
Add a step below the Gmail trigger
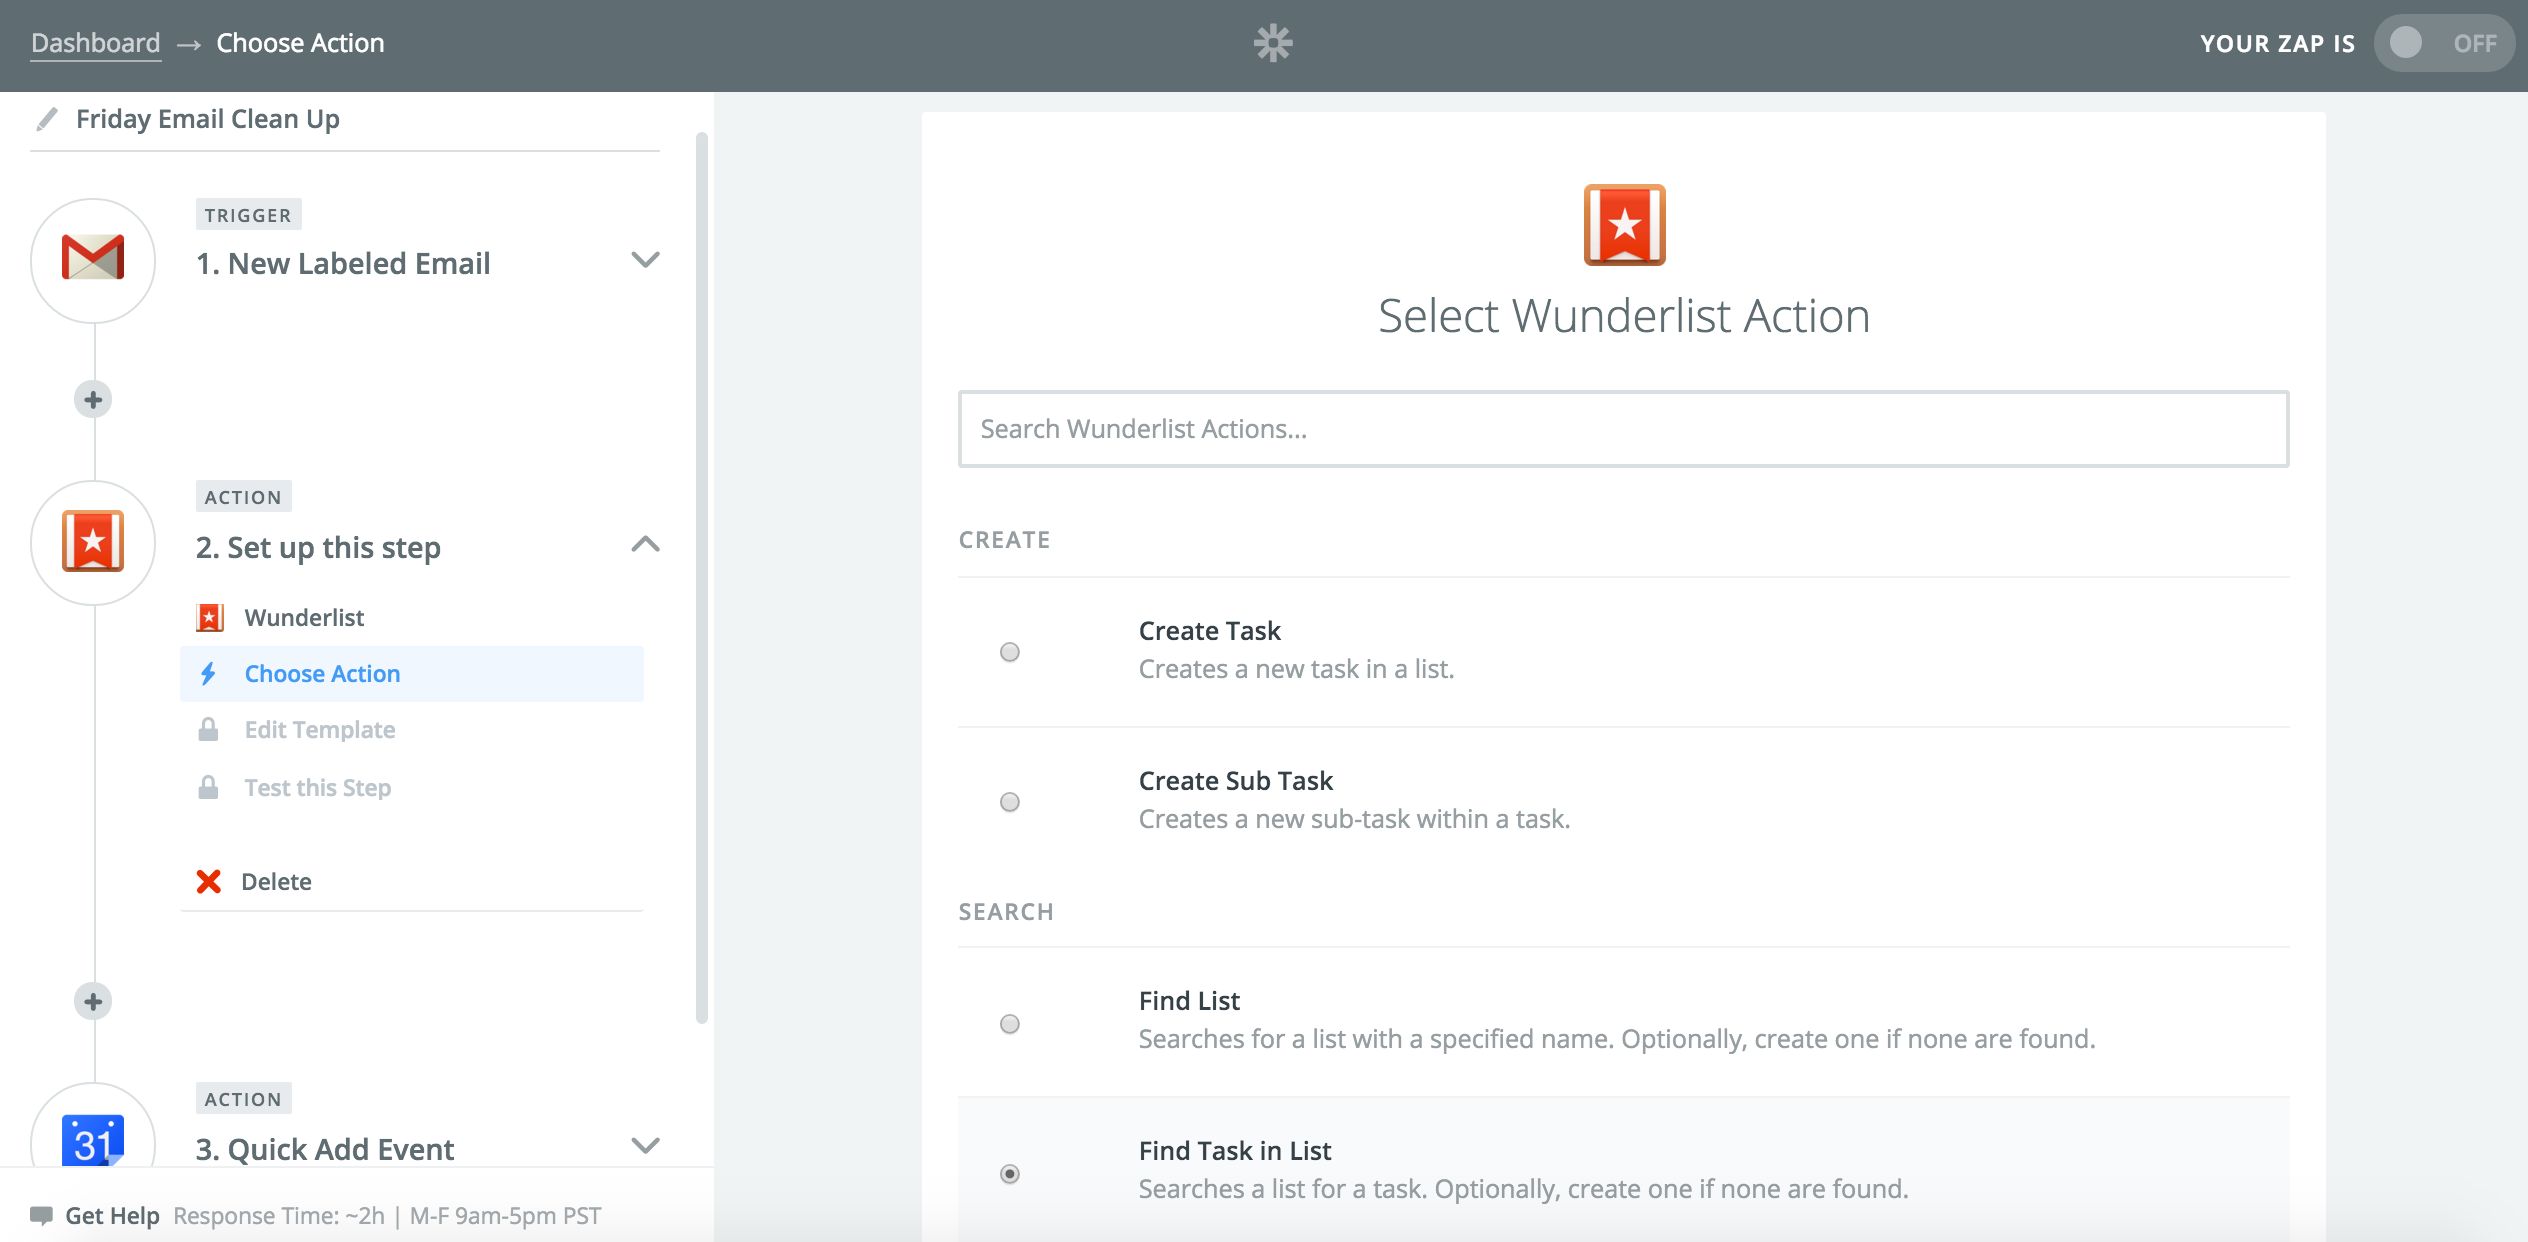pyautogui.click(x=93, y=400)
